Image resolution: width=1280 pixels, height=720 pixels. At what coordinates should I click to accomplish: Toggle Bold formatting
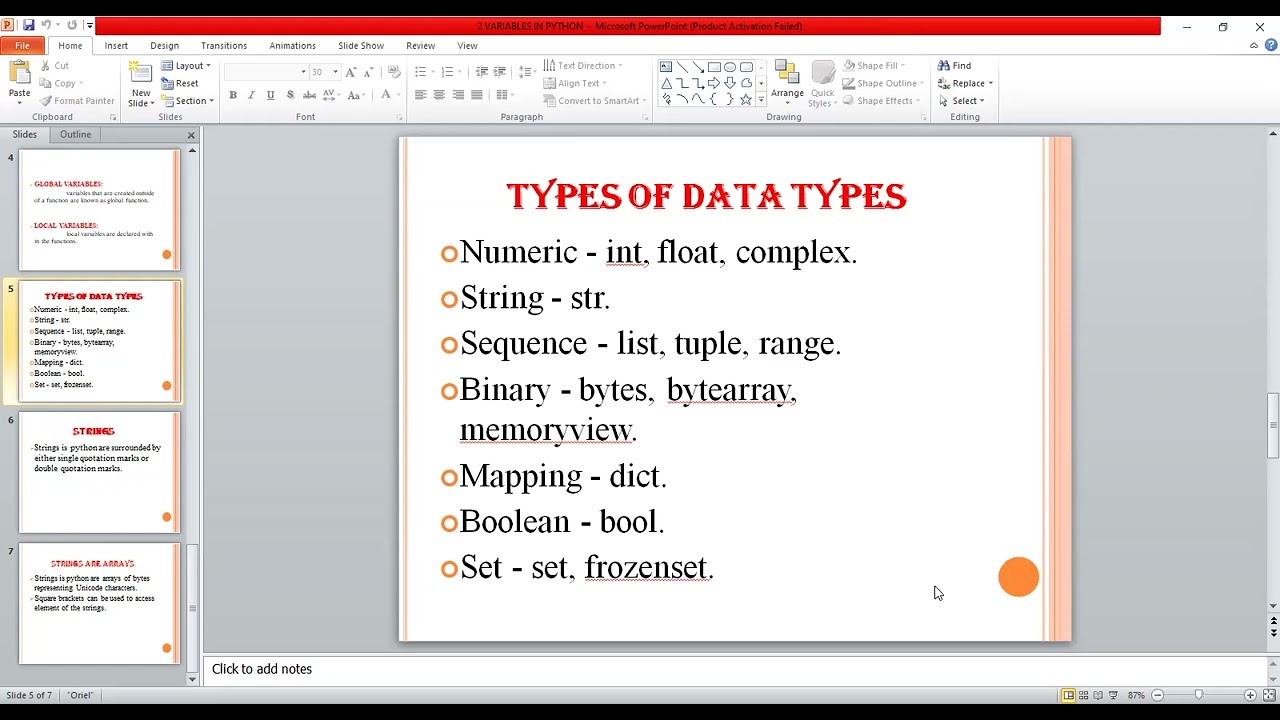coord(233,95)
